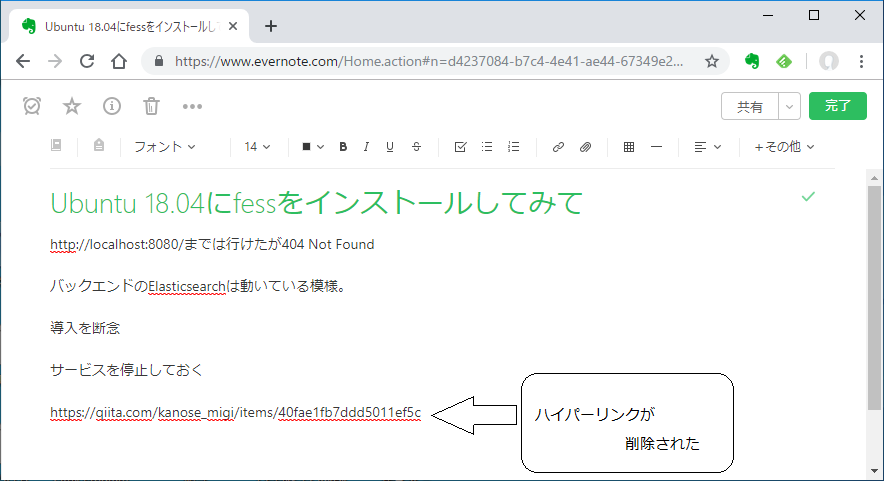Click the Elasticsearch line in the note
Viewport: 884px width, 481px height.
pos(198,286)
